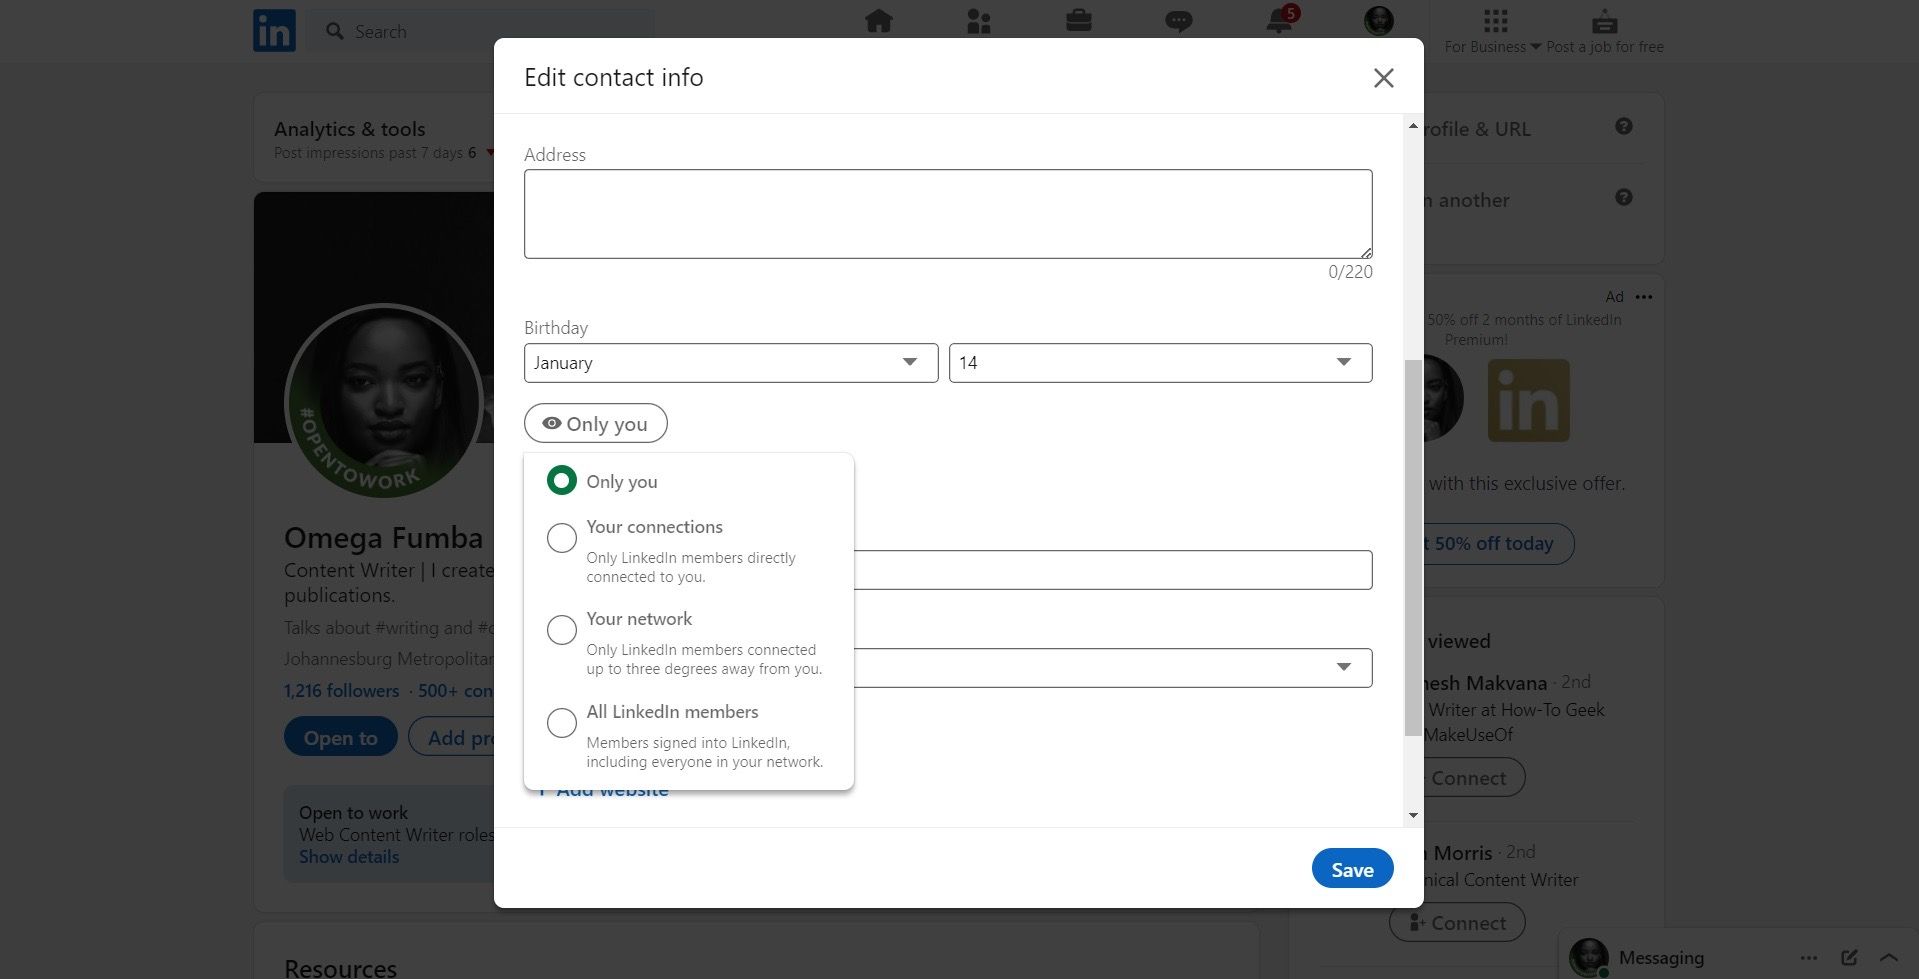Screen dimensions: 1919x979
Task: Open the birthday day dropdown showing 14
Action: point(1159,362)
